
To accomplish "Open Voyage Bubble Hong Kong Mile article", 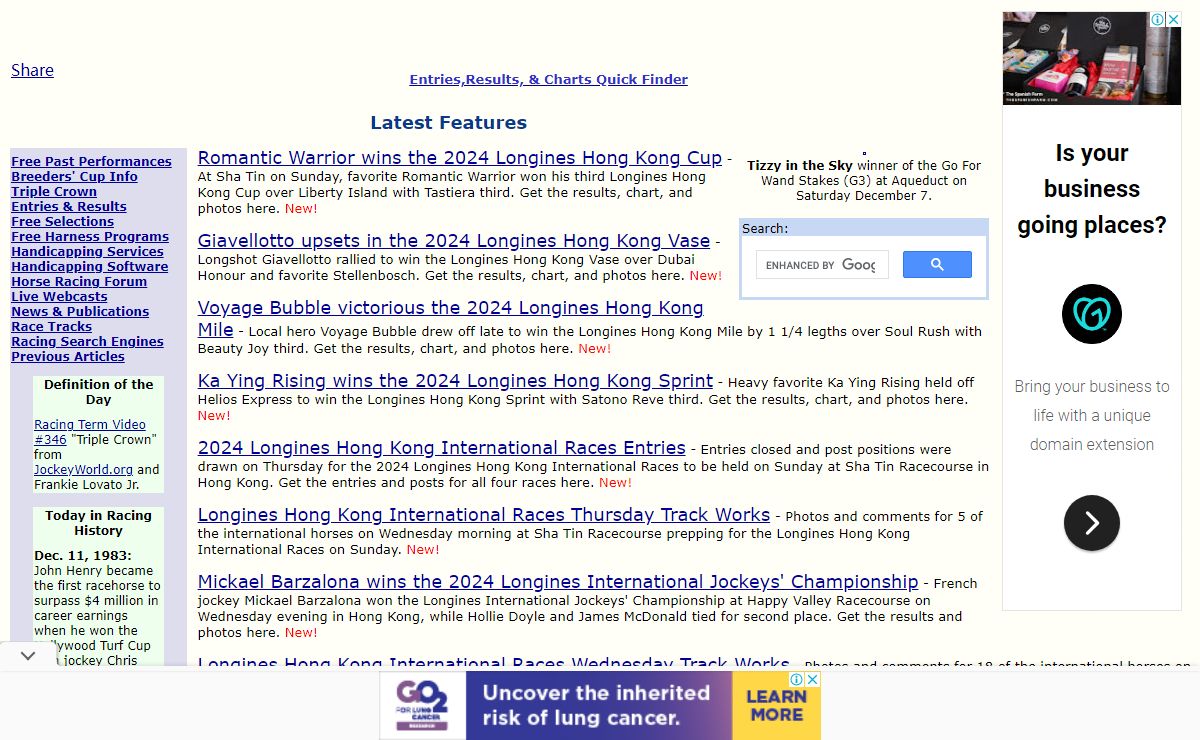I will (x=450, y=318).
